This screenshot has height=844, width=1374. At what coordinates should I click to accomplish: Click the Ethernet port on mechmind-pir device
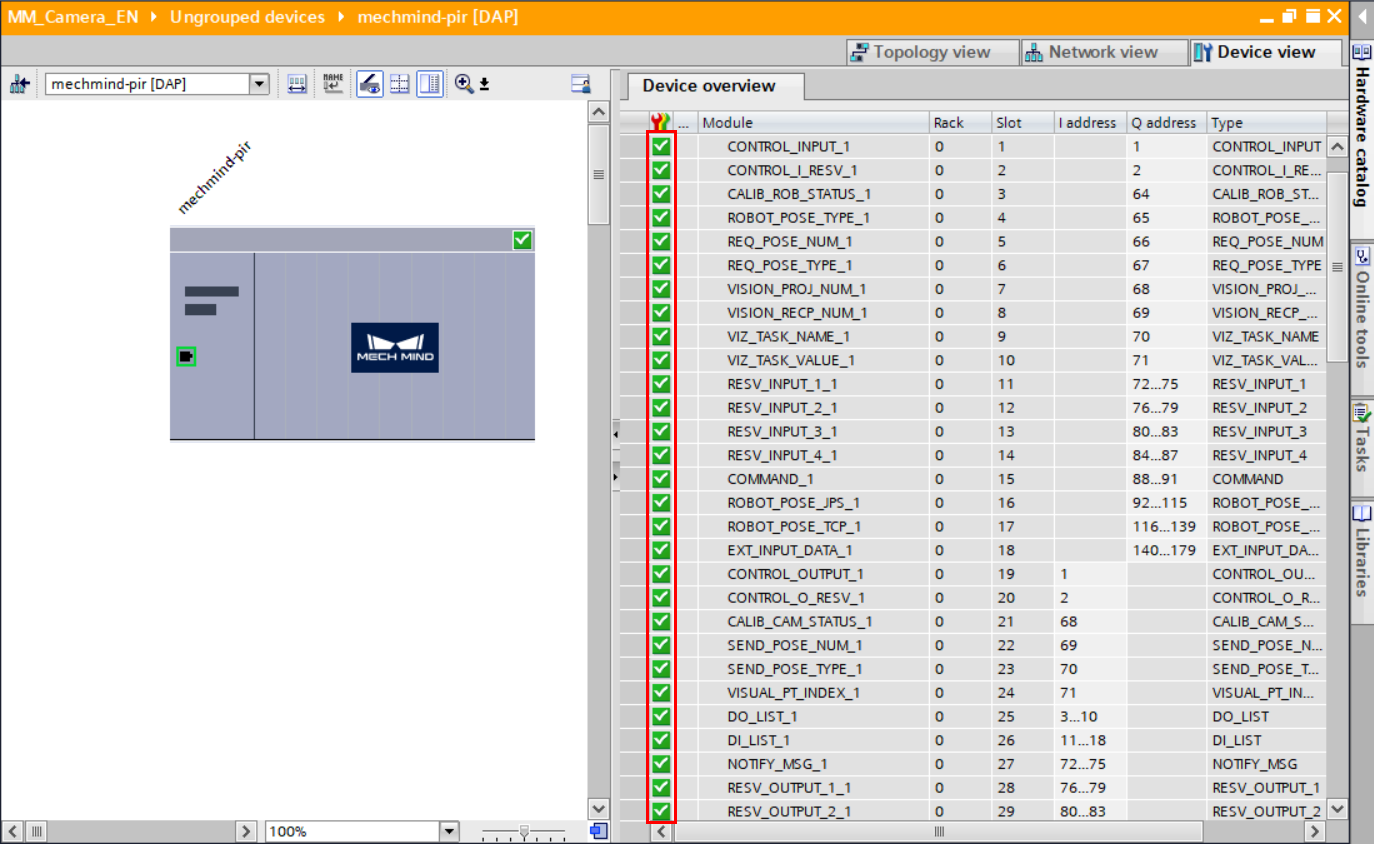[x=186, y=356]
